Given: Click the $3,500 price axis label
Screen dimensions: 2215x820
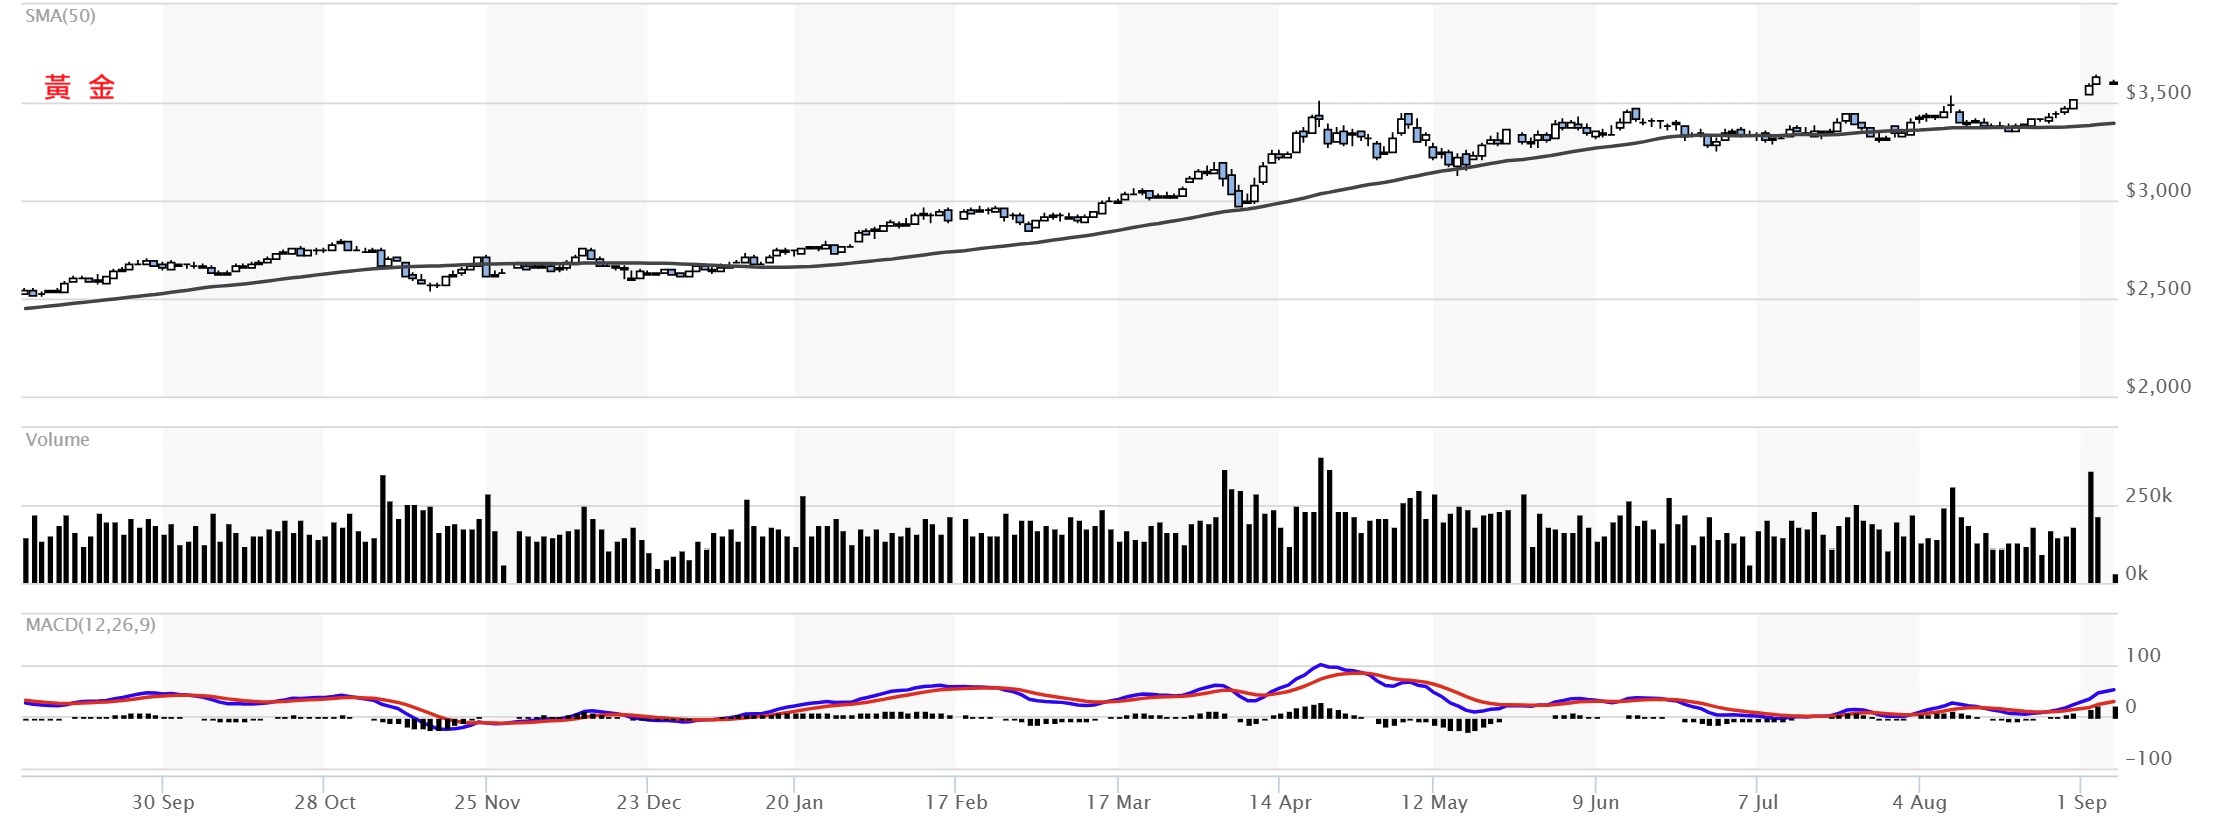Looking at the screenshot, I should pyautogui.click(x=2158, y=93).
